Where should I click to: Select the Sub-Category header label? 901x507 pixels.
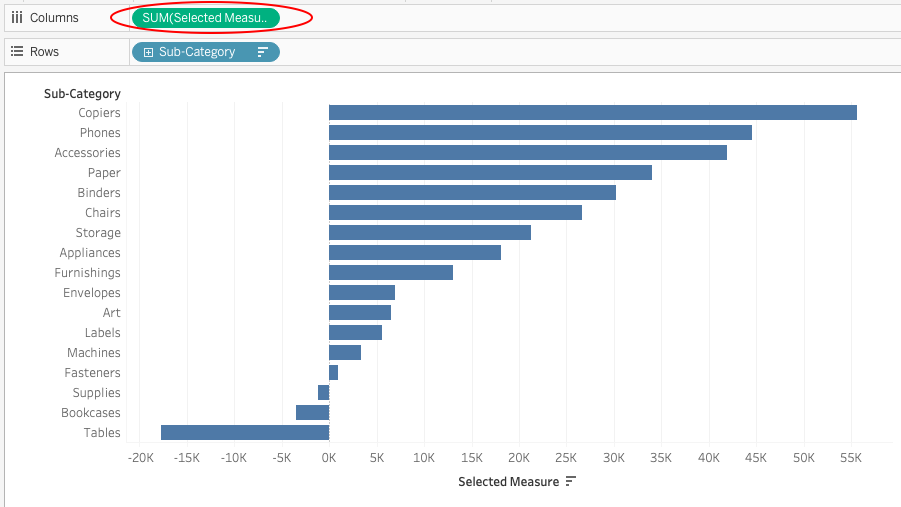pyautogui.click(x=82, y=94)
